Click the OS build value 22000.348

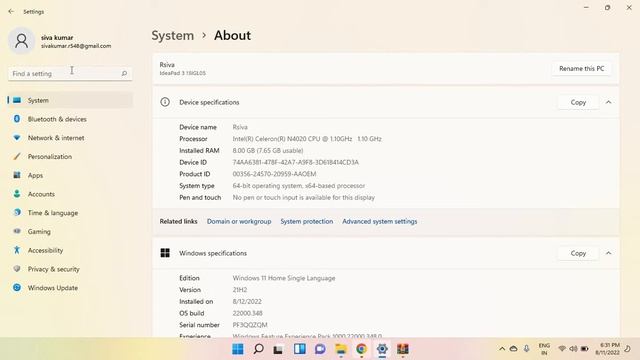(247, 313)
